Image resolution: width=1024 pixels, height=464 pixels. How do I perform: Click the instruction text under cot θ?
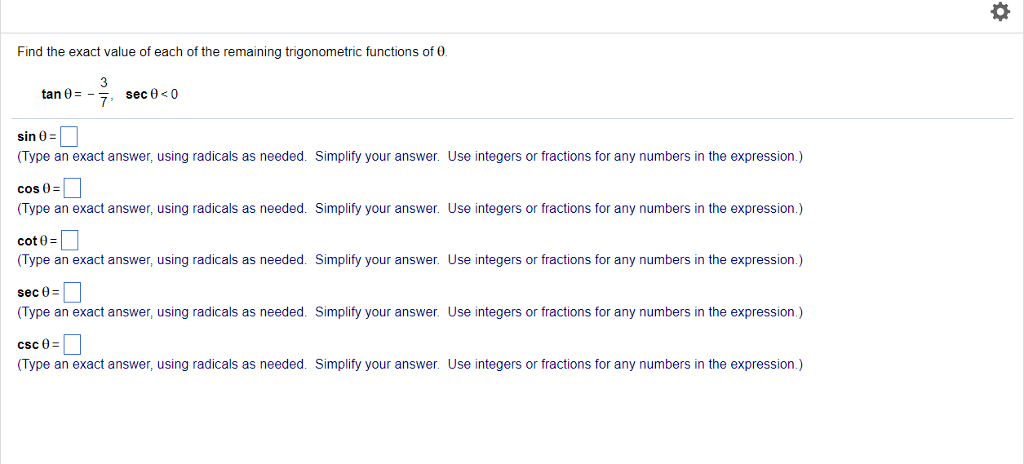[x=409, y=260]
